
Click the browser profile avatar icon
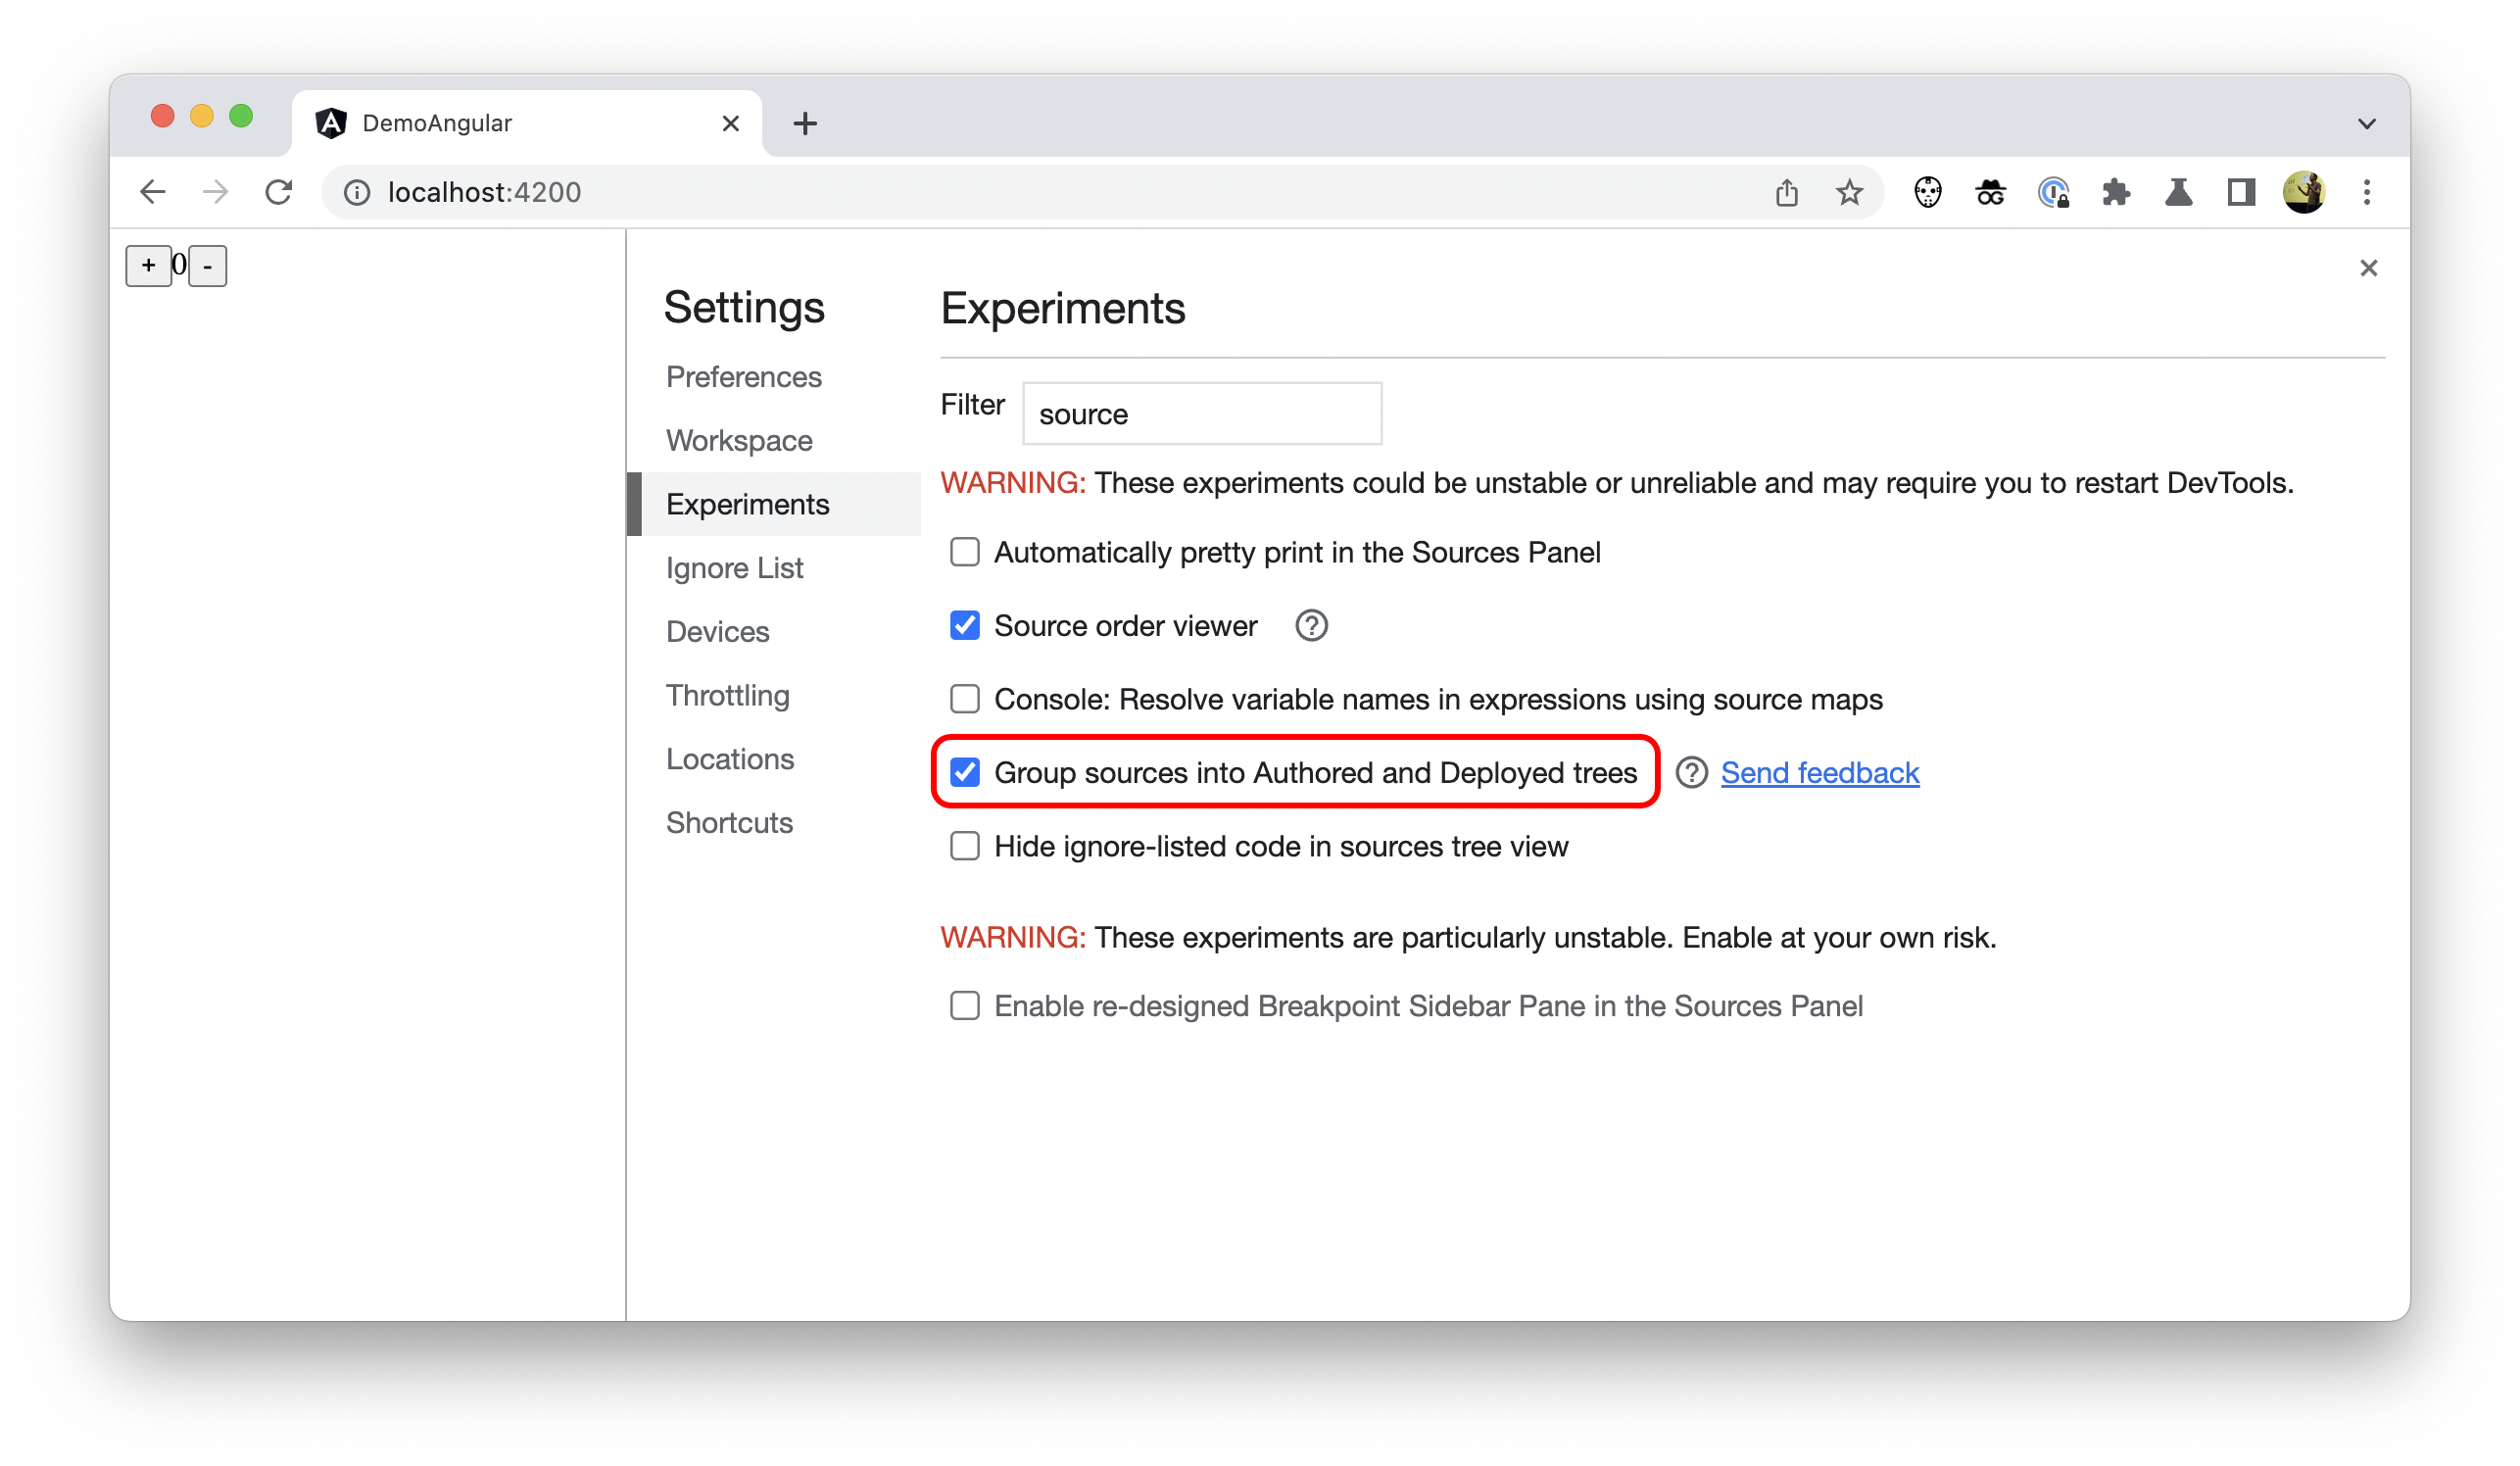[x=2303, y=190]
